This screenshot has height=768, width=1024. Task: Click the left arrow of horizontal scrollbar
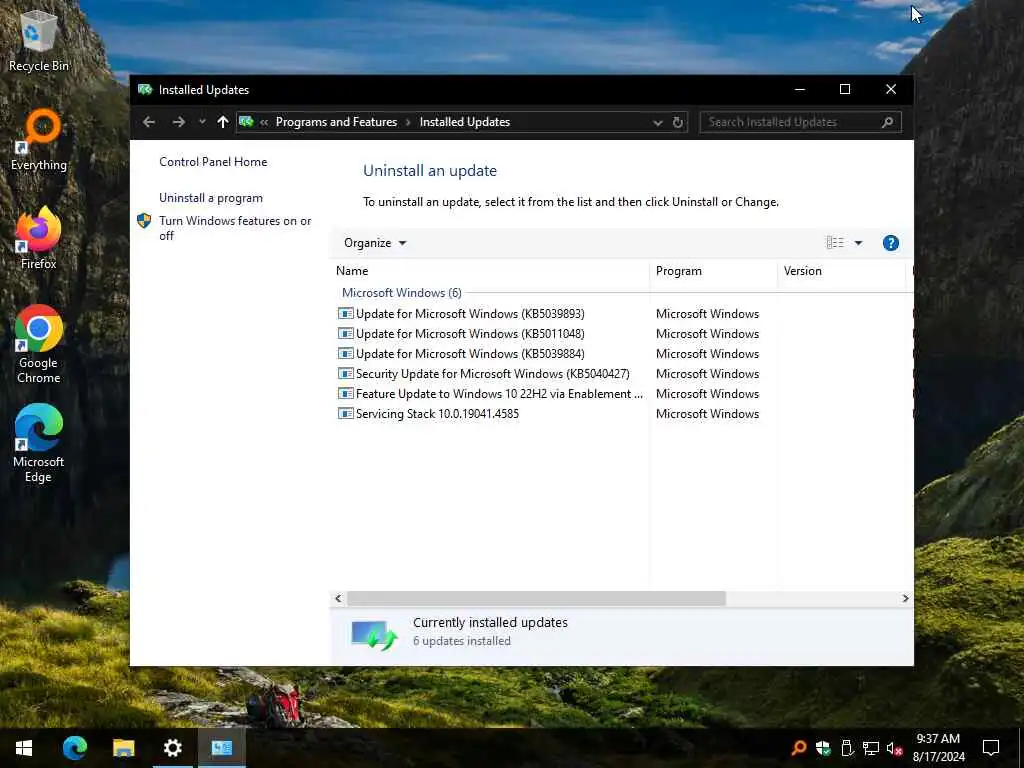(338, 598)
